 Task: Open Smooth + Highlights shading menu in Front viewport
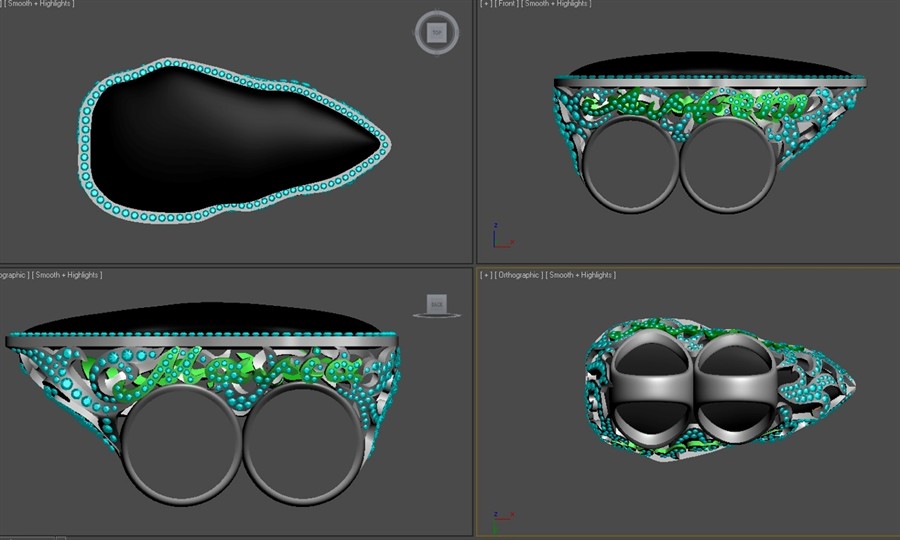pos(557,4)
